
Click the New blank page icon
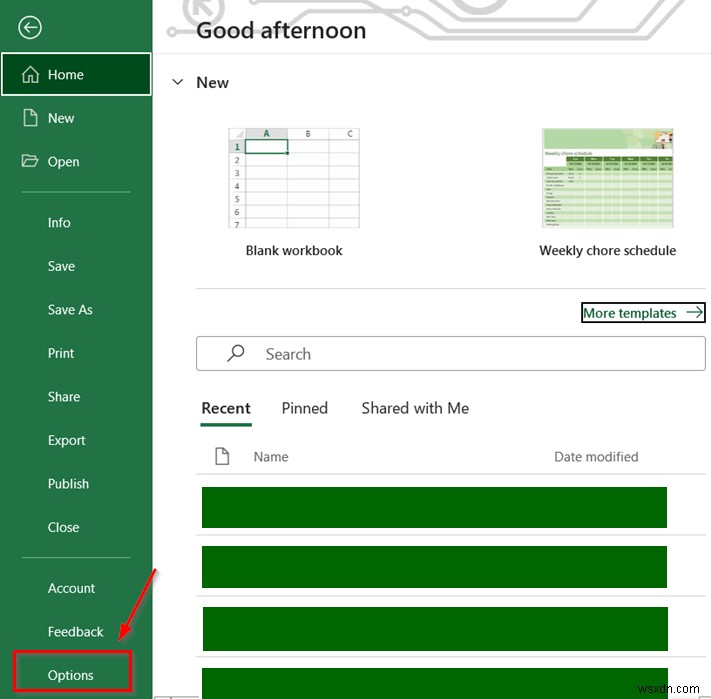click(30, 118)
